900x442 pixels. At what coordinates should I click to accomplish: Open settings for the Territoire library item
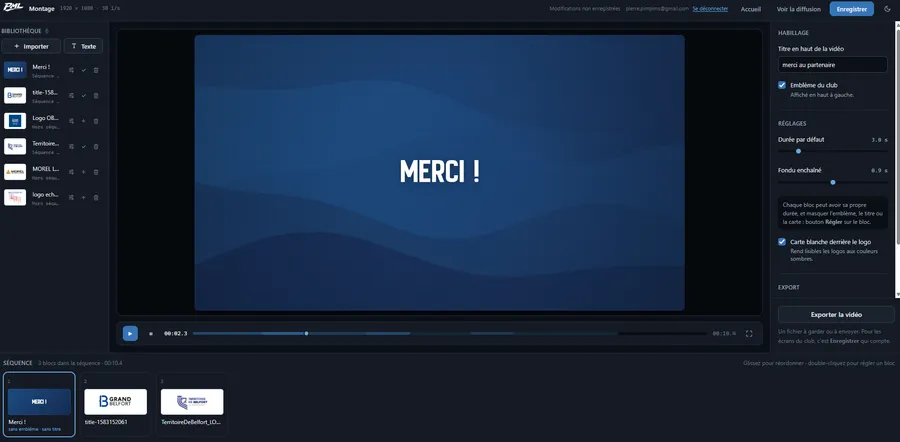[71, 146]
